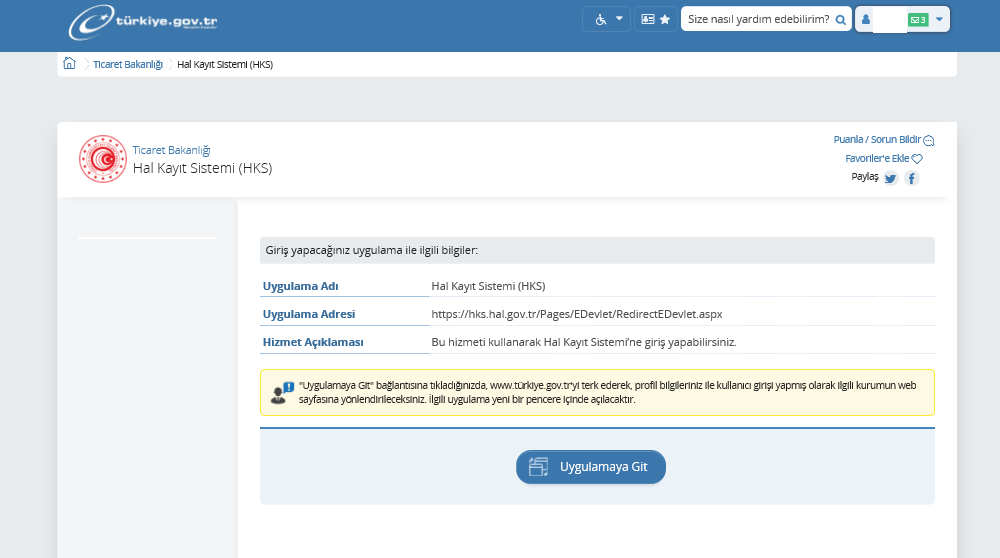
Task: Click the search magnifier icon
Action: (x=841, y=20)
